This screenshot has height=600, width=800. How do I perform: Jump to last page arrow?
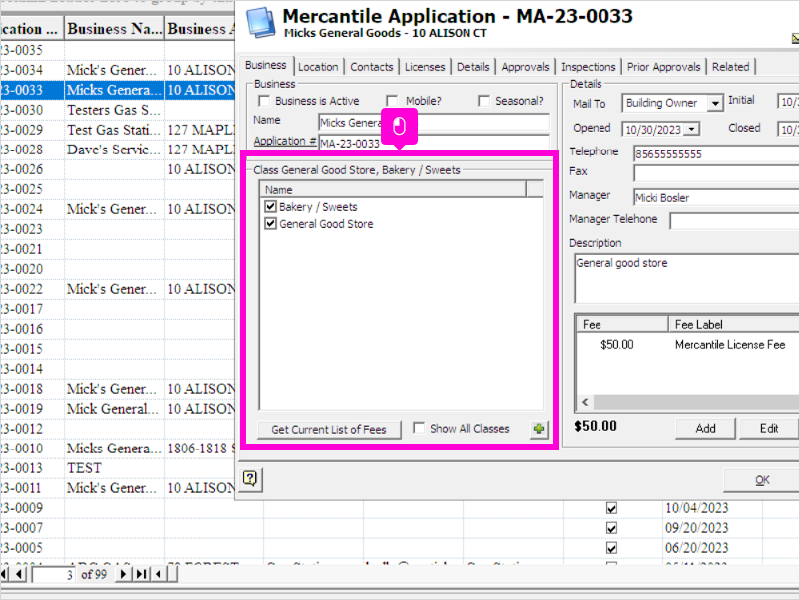click(141, 574)
